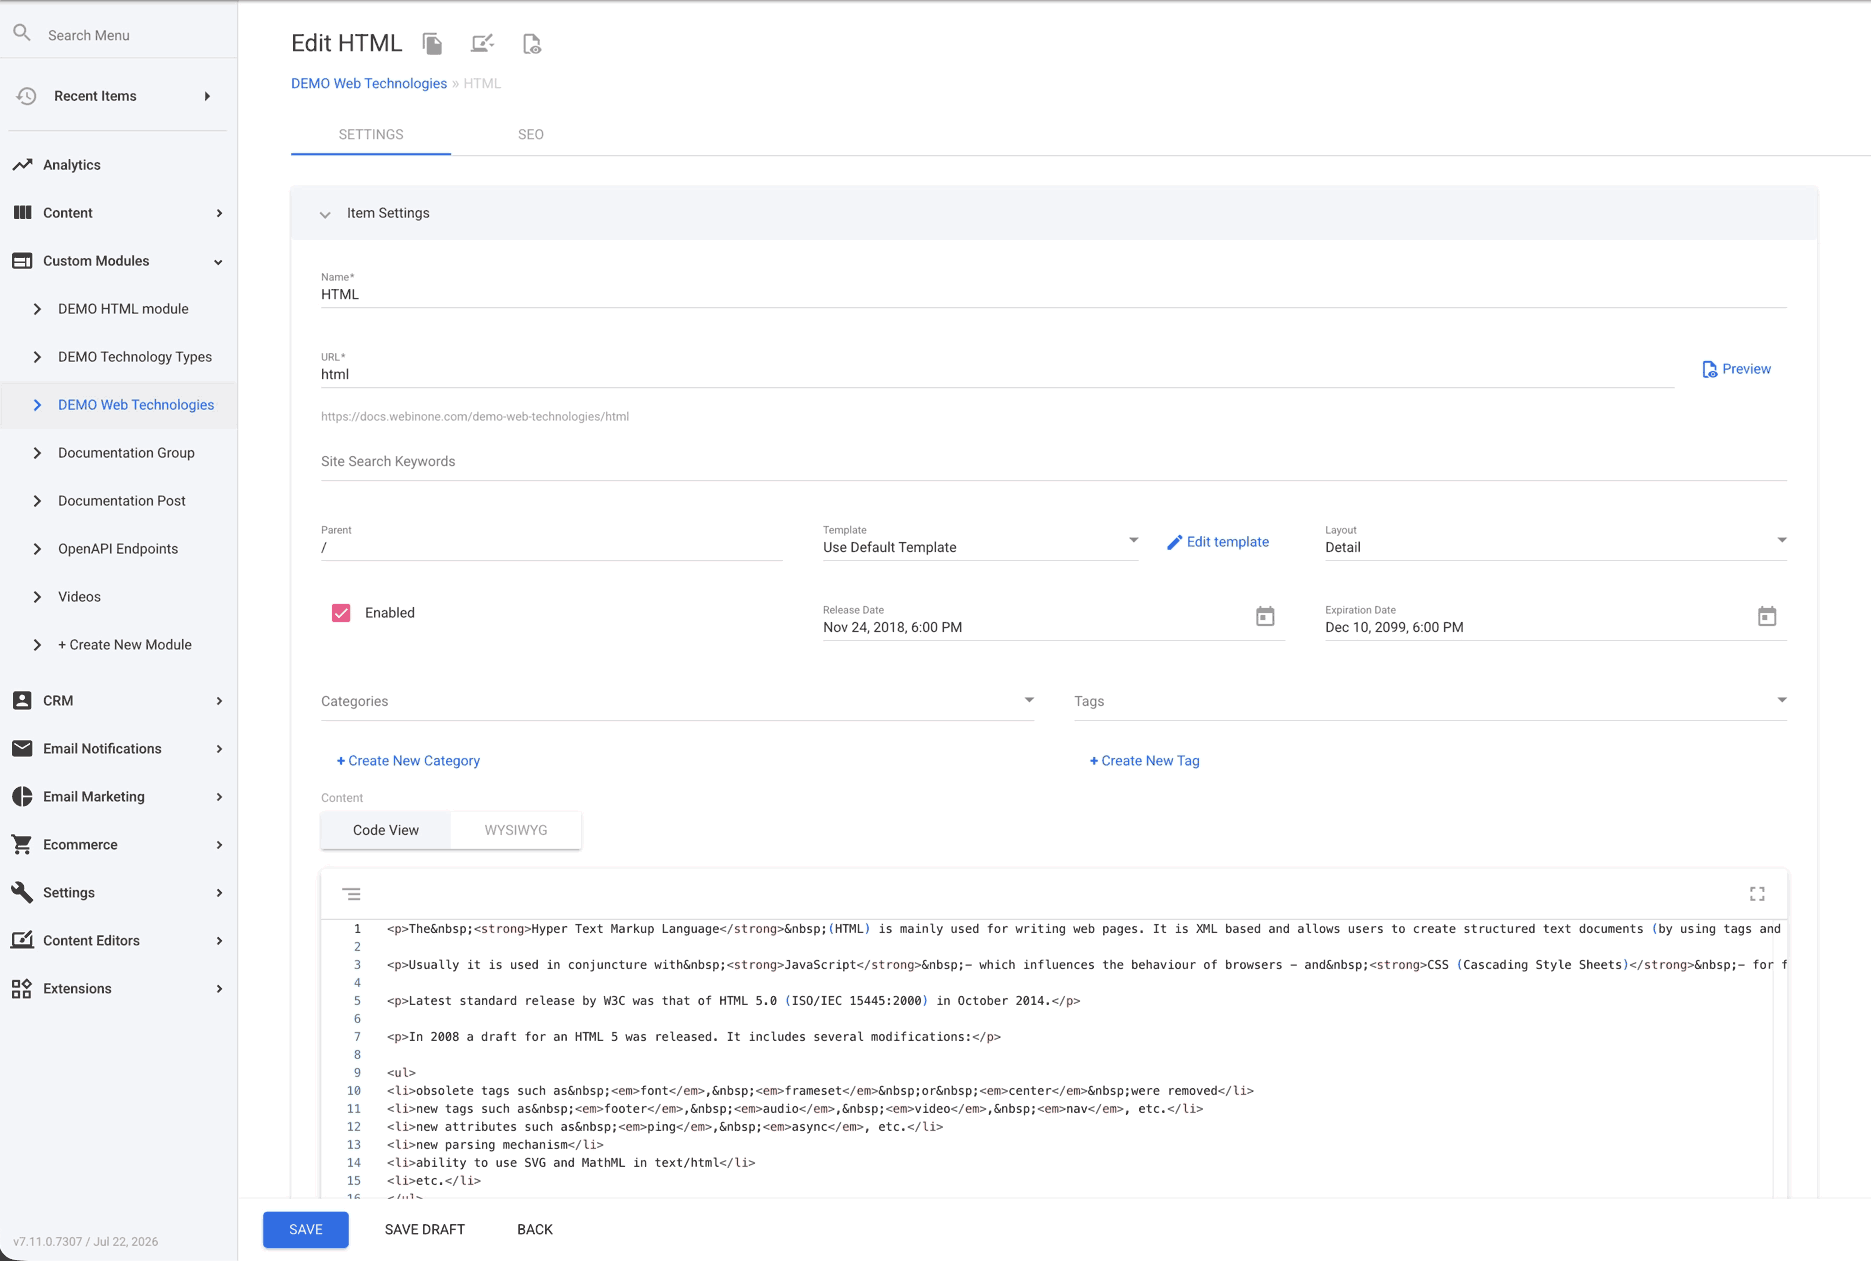Open Documentation Group module

coord(126,453)
